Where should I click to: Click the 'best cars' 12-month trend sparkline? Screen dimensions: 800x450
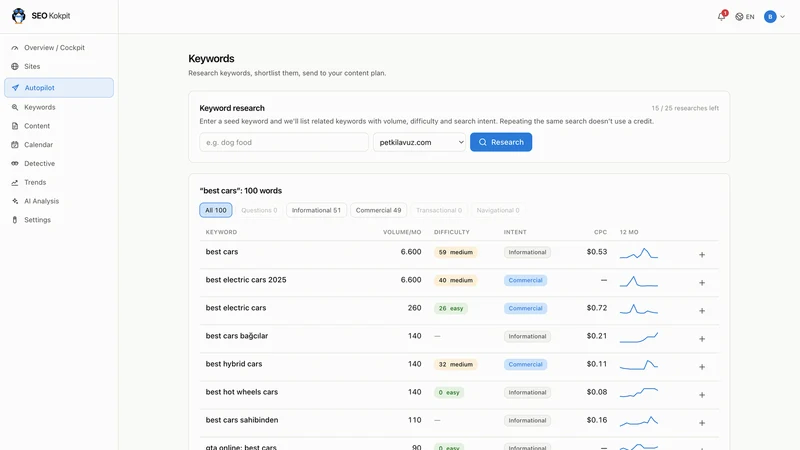point(639,253)
